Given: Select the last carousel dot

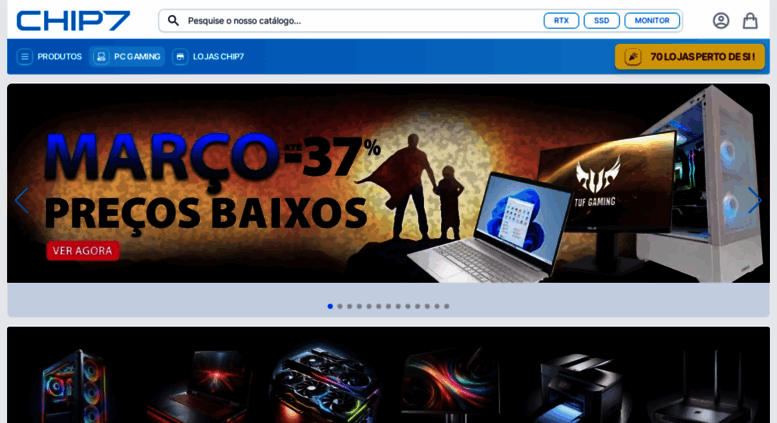Looking at the screenshot, I should coord(446,306).
